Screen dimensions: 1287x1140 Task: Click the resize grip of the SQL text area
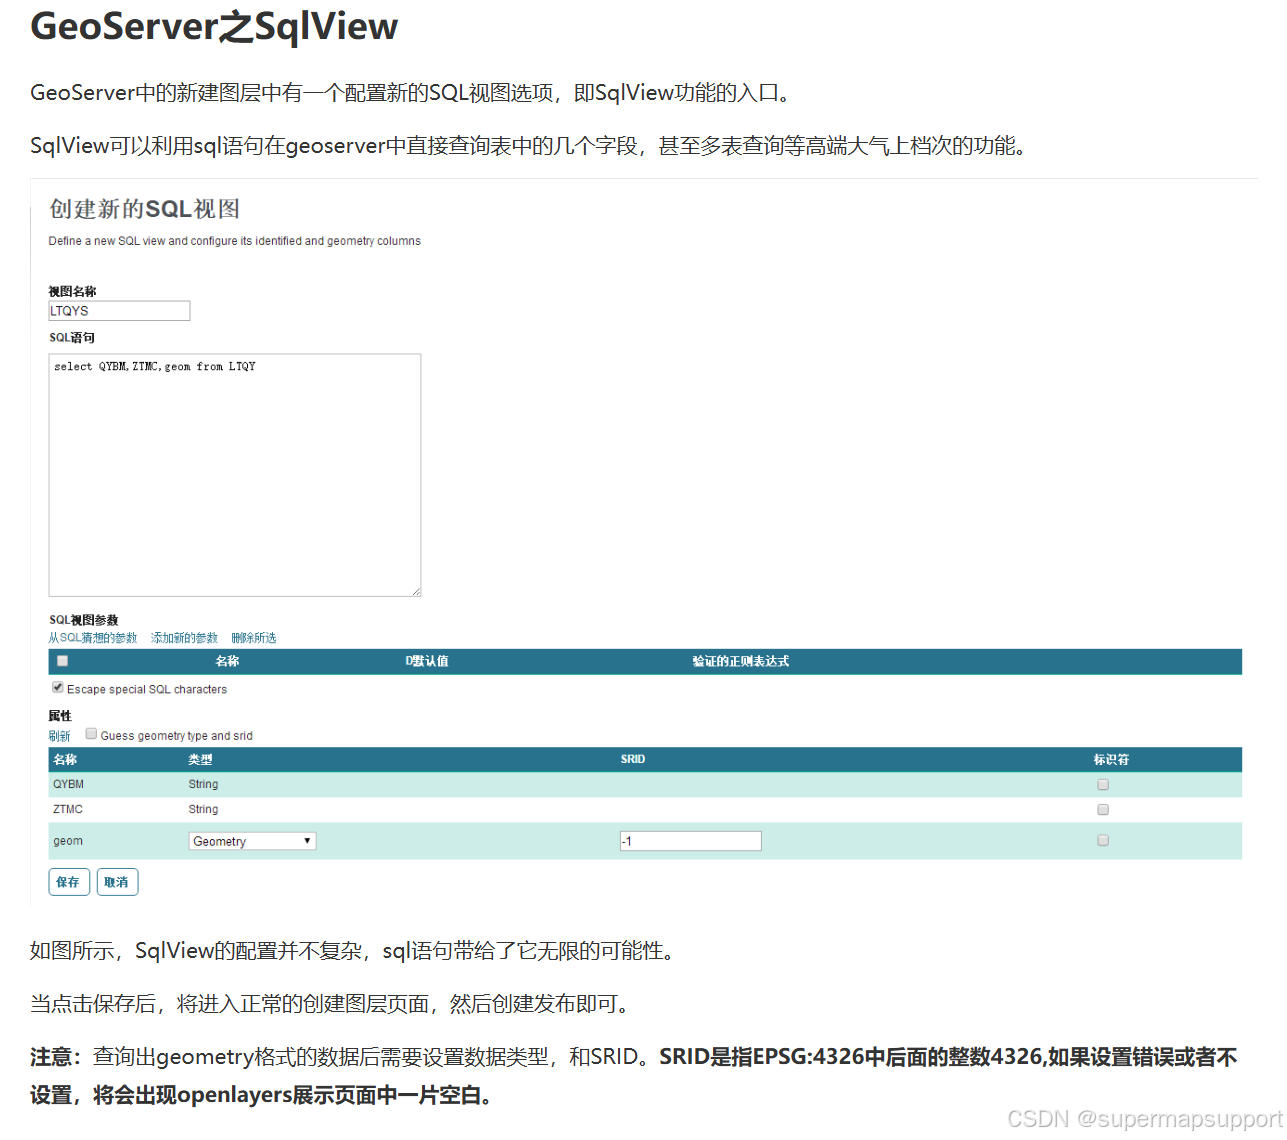415,591
